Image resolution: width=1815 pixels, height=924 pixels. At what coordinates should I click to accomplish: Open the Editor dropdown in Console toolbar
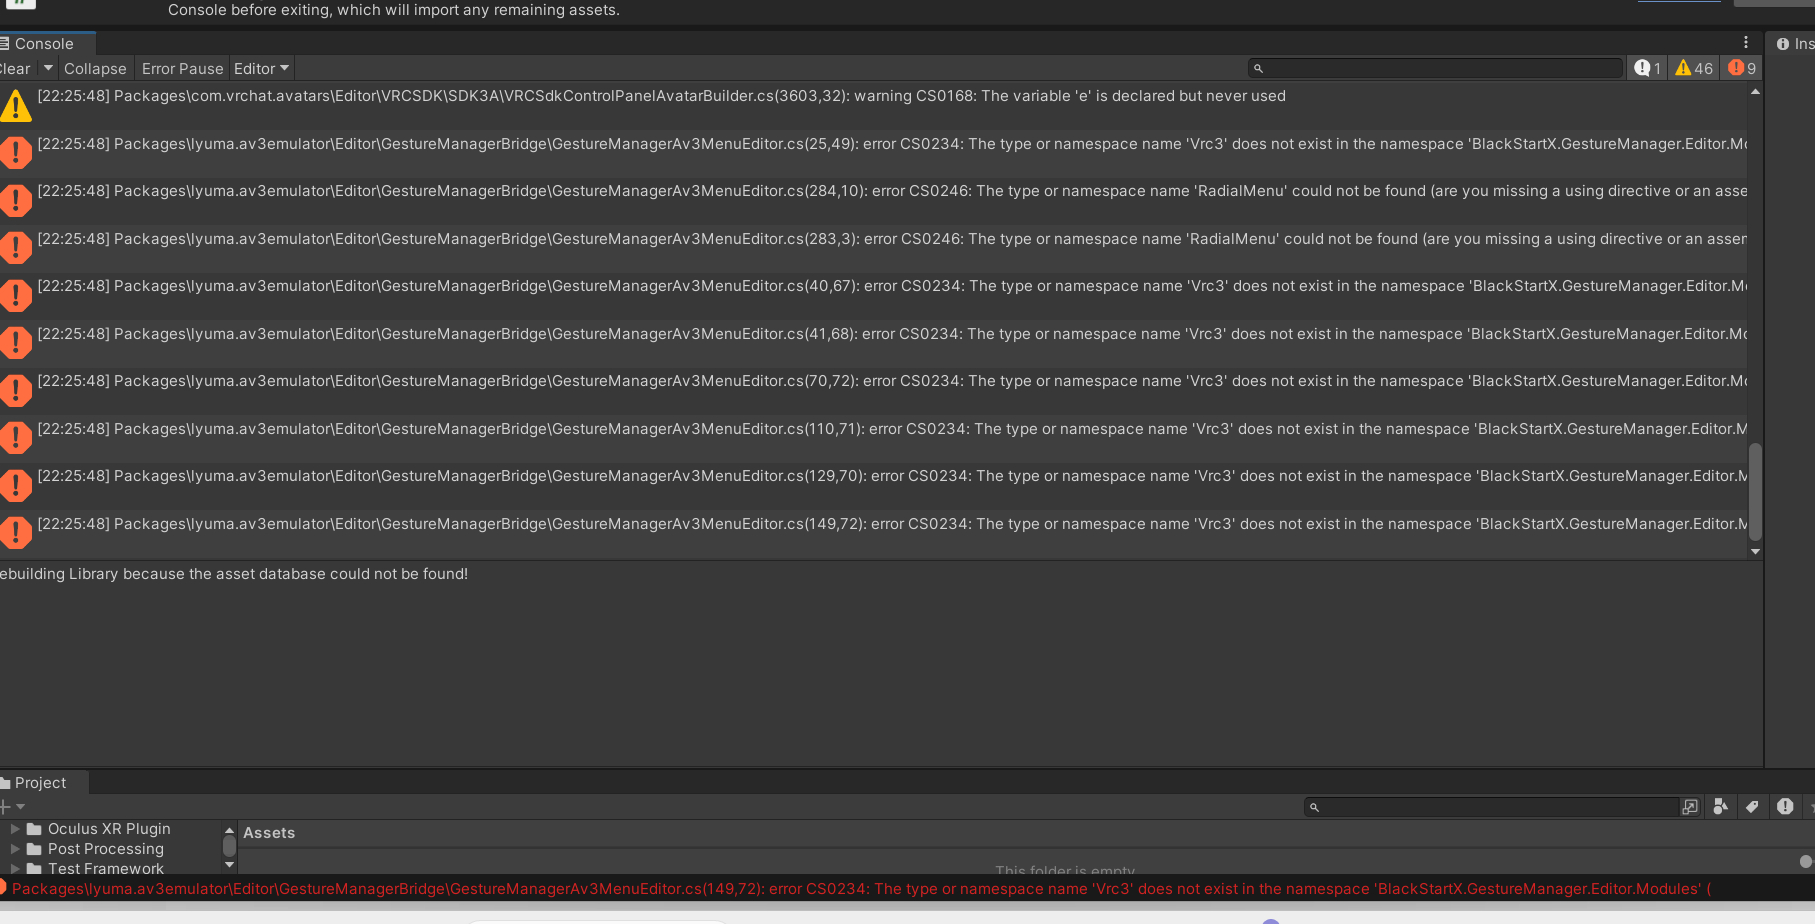[261, 68]
